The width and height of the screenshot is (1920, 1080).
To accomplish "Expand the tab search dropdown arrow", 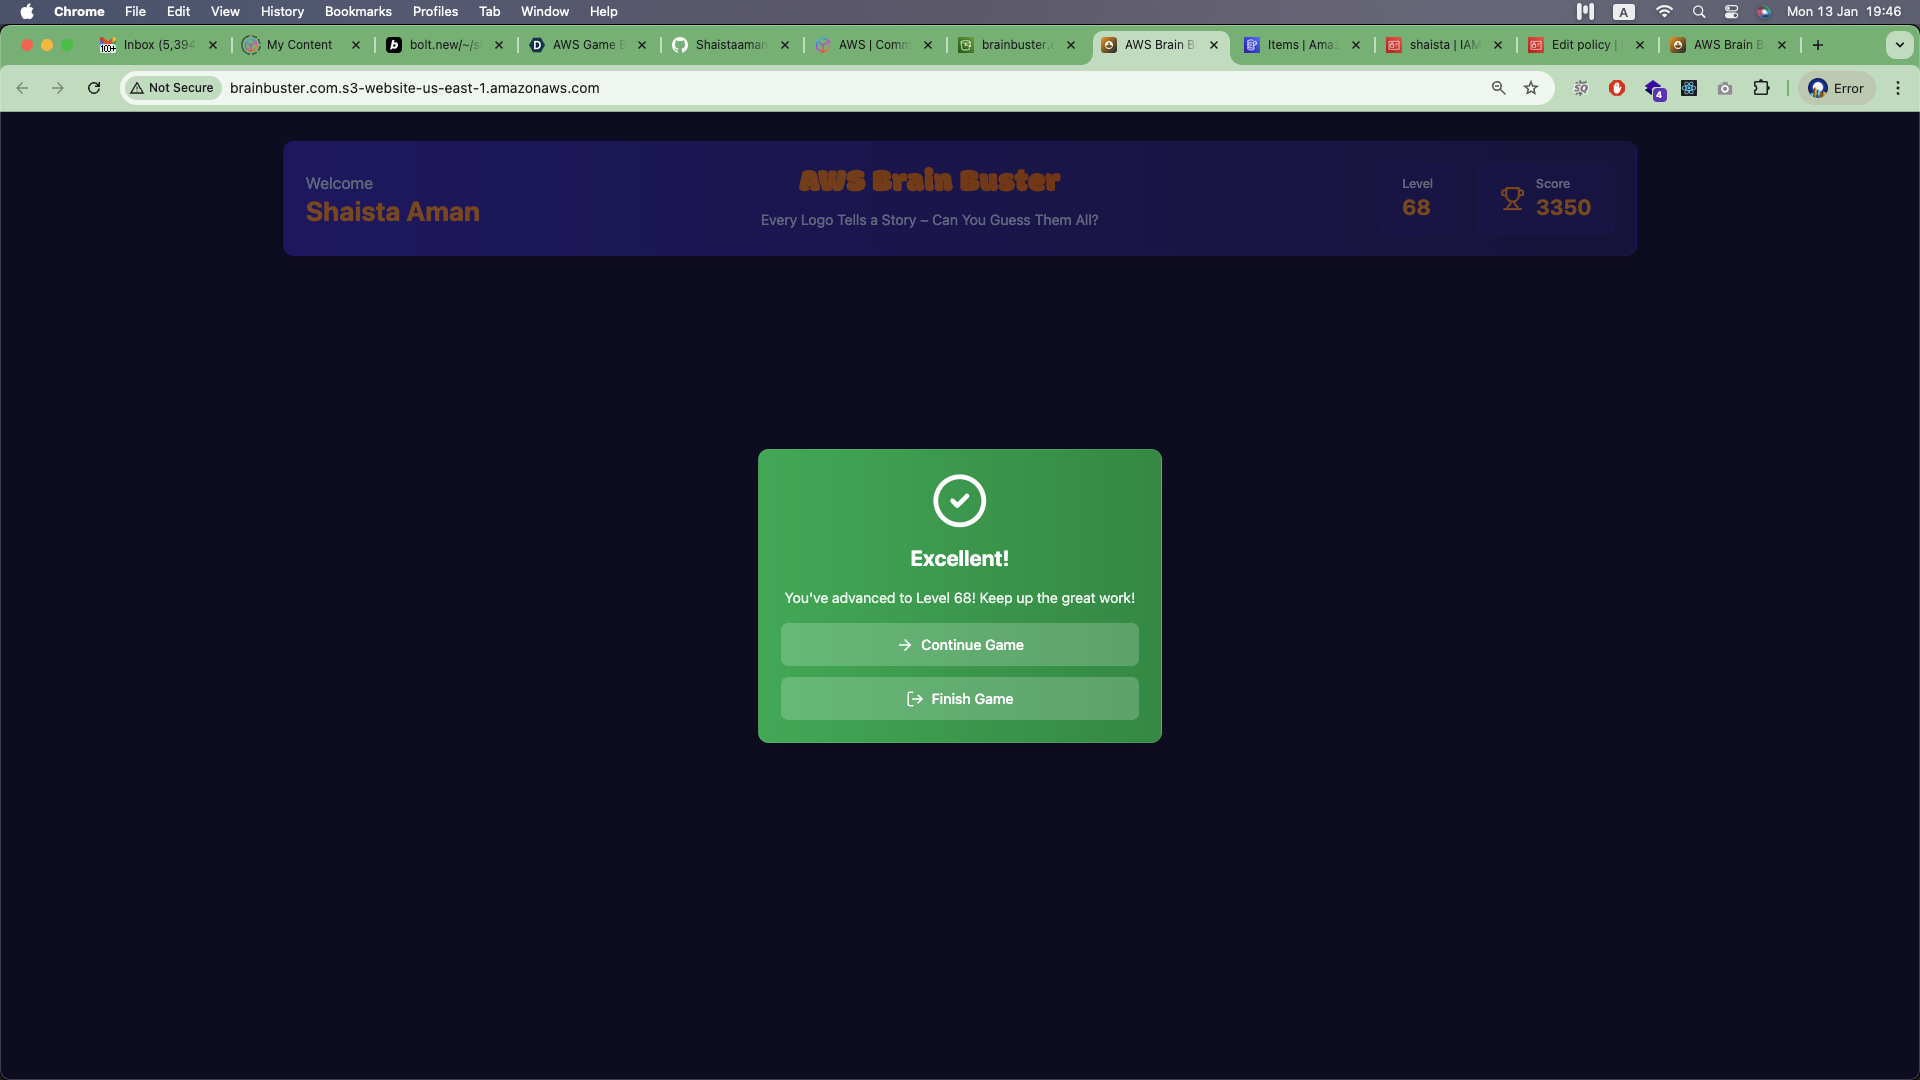I will tap(1899, 45).
